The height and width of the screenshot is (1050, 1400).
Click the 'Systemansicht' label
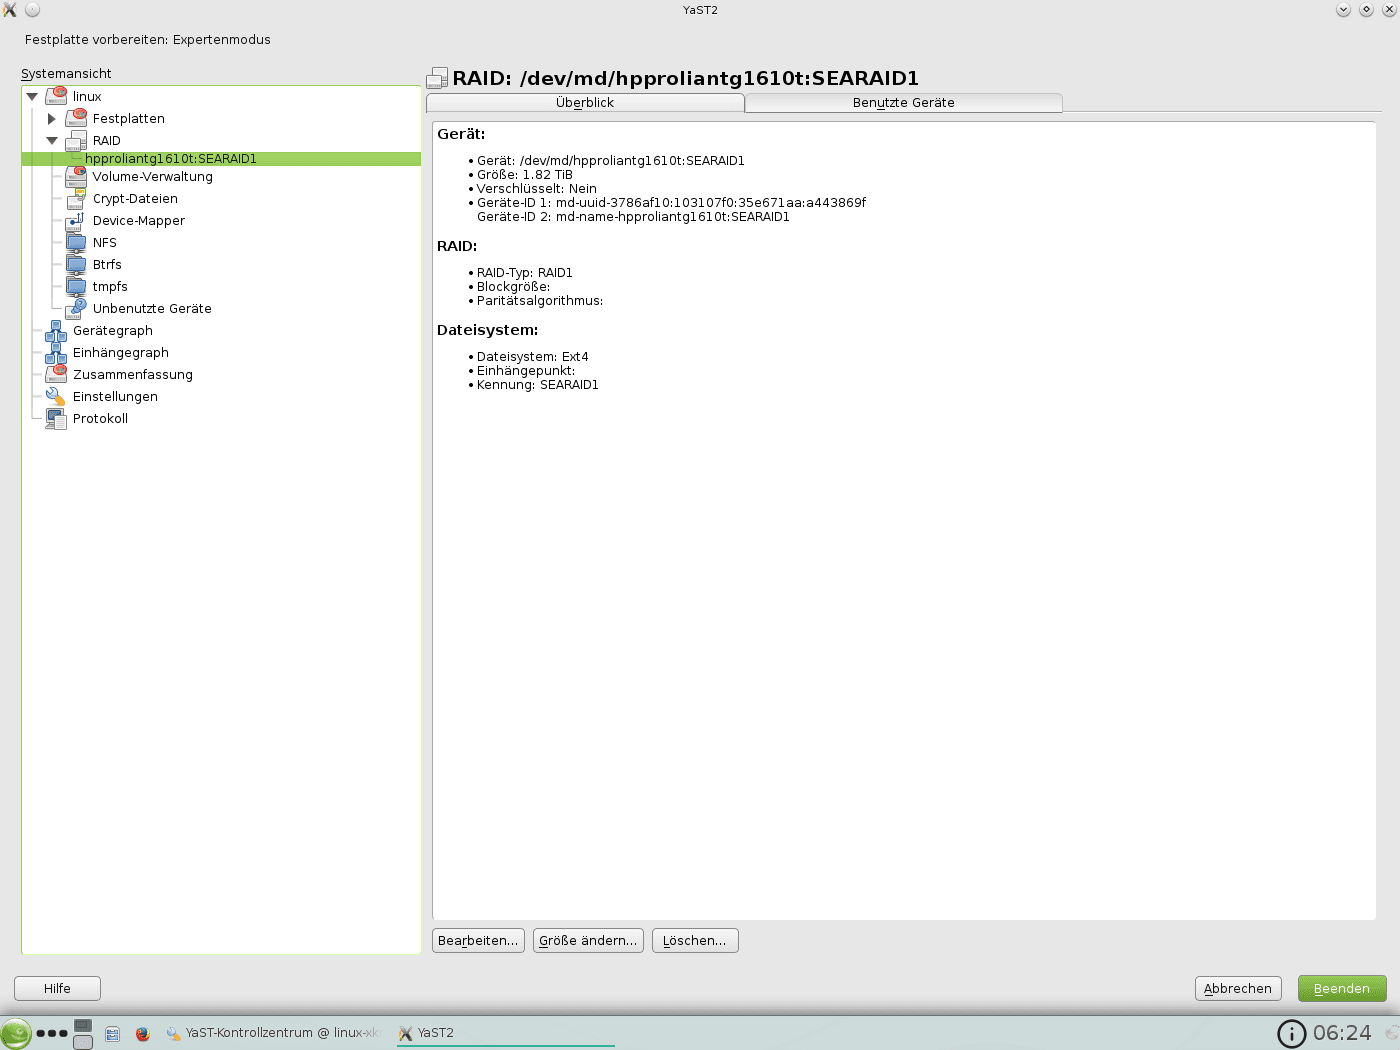[x=66, y=73]
